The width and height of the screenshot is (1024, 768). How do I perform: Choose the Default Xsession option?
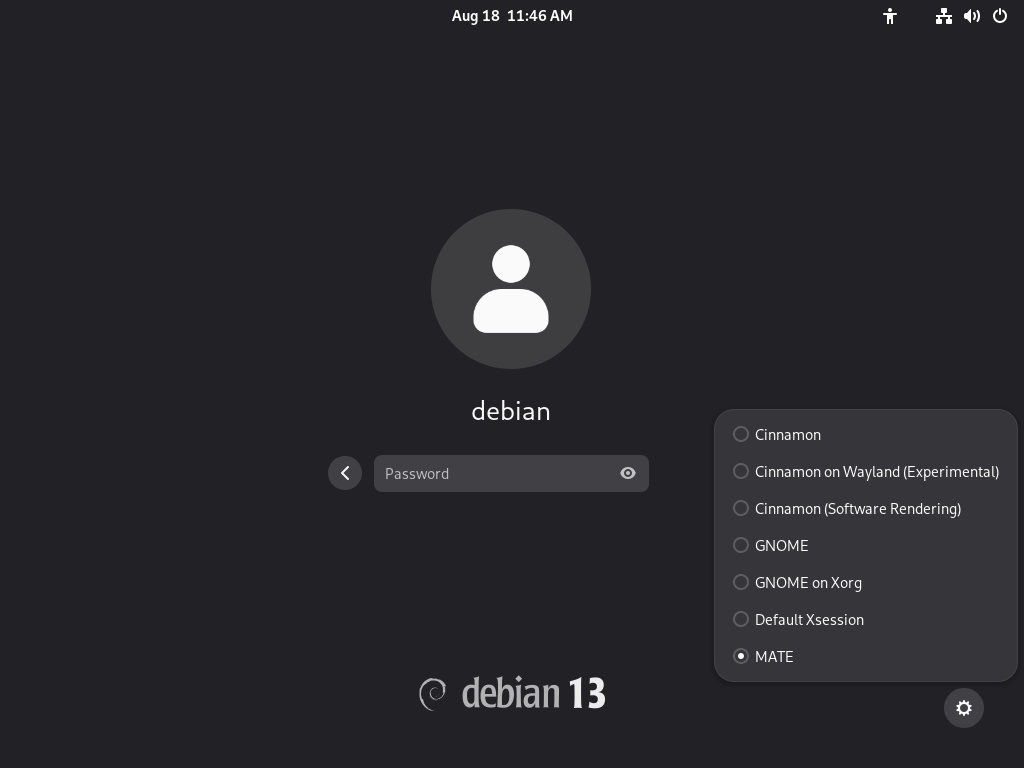pyautogui.click(x=809, y=619)
